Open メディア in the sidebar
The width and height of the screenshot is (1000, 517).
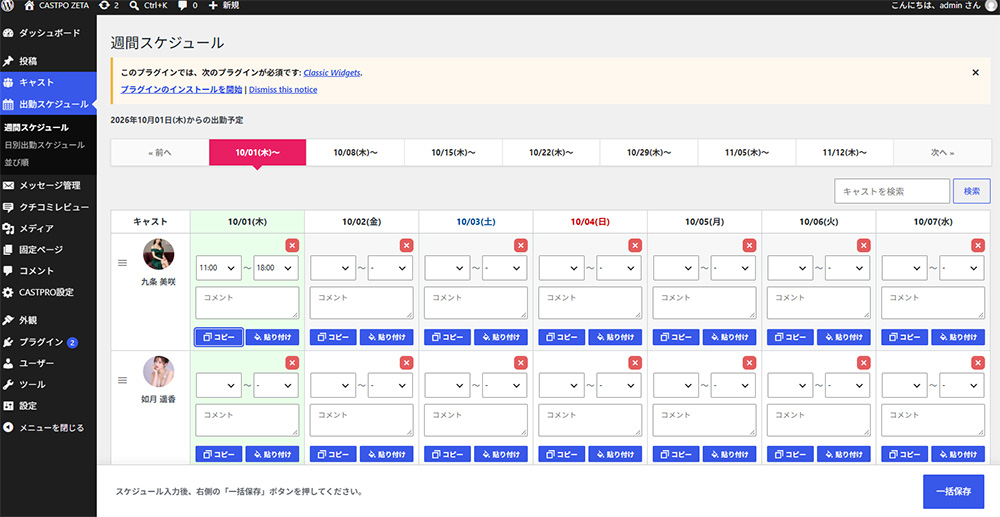pyautogui.click(x=48, y=228)
